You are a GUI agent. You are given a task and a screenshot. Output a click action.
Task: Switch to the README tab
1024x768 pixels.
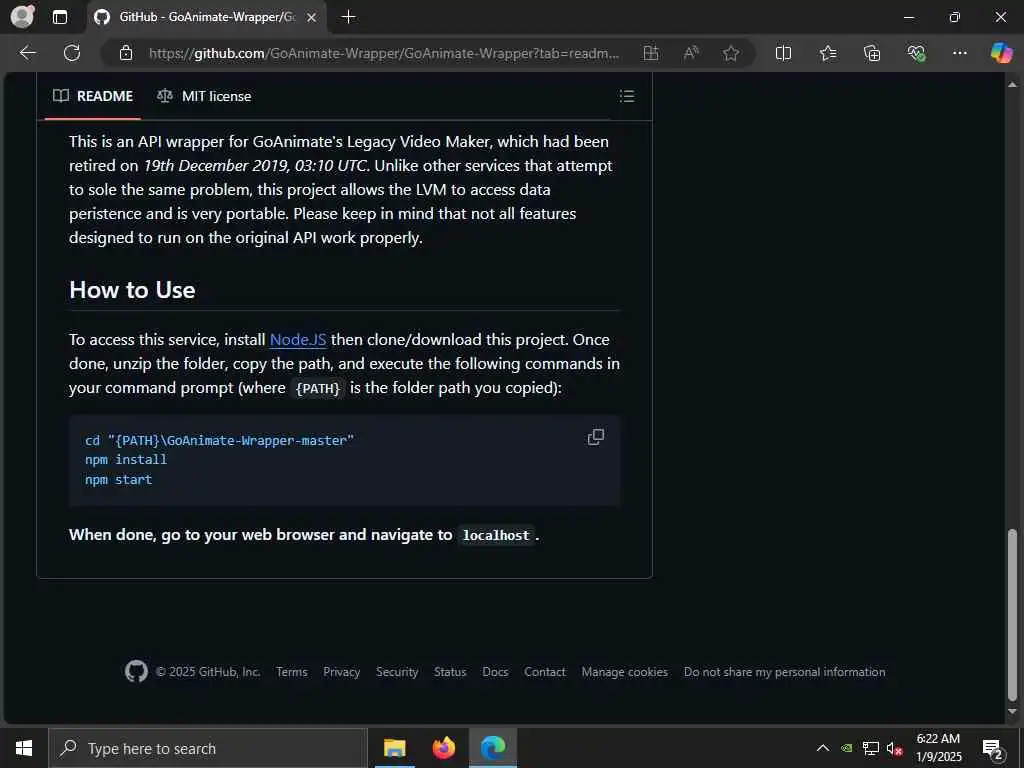click(93, 96)
